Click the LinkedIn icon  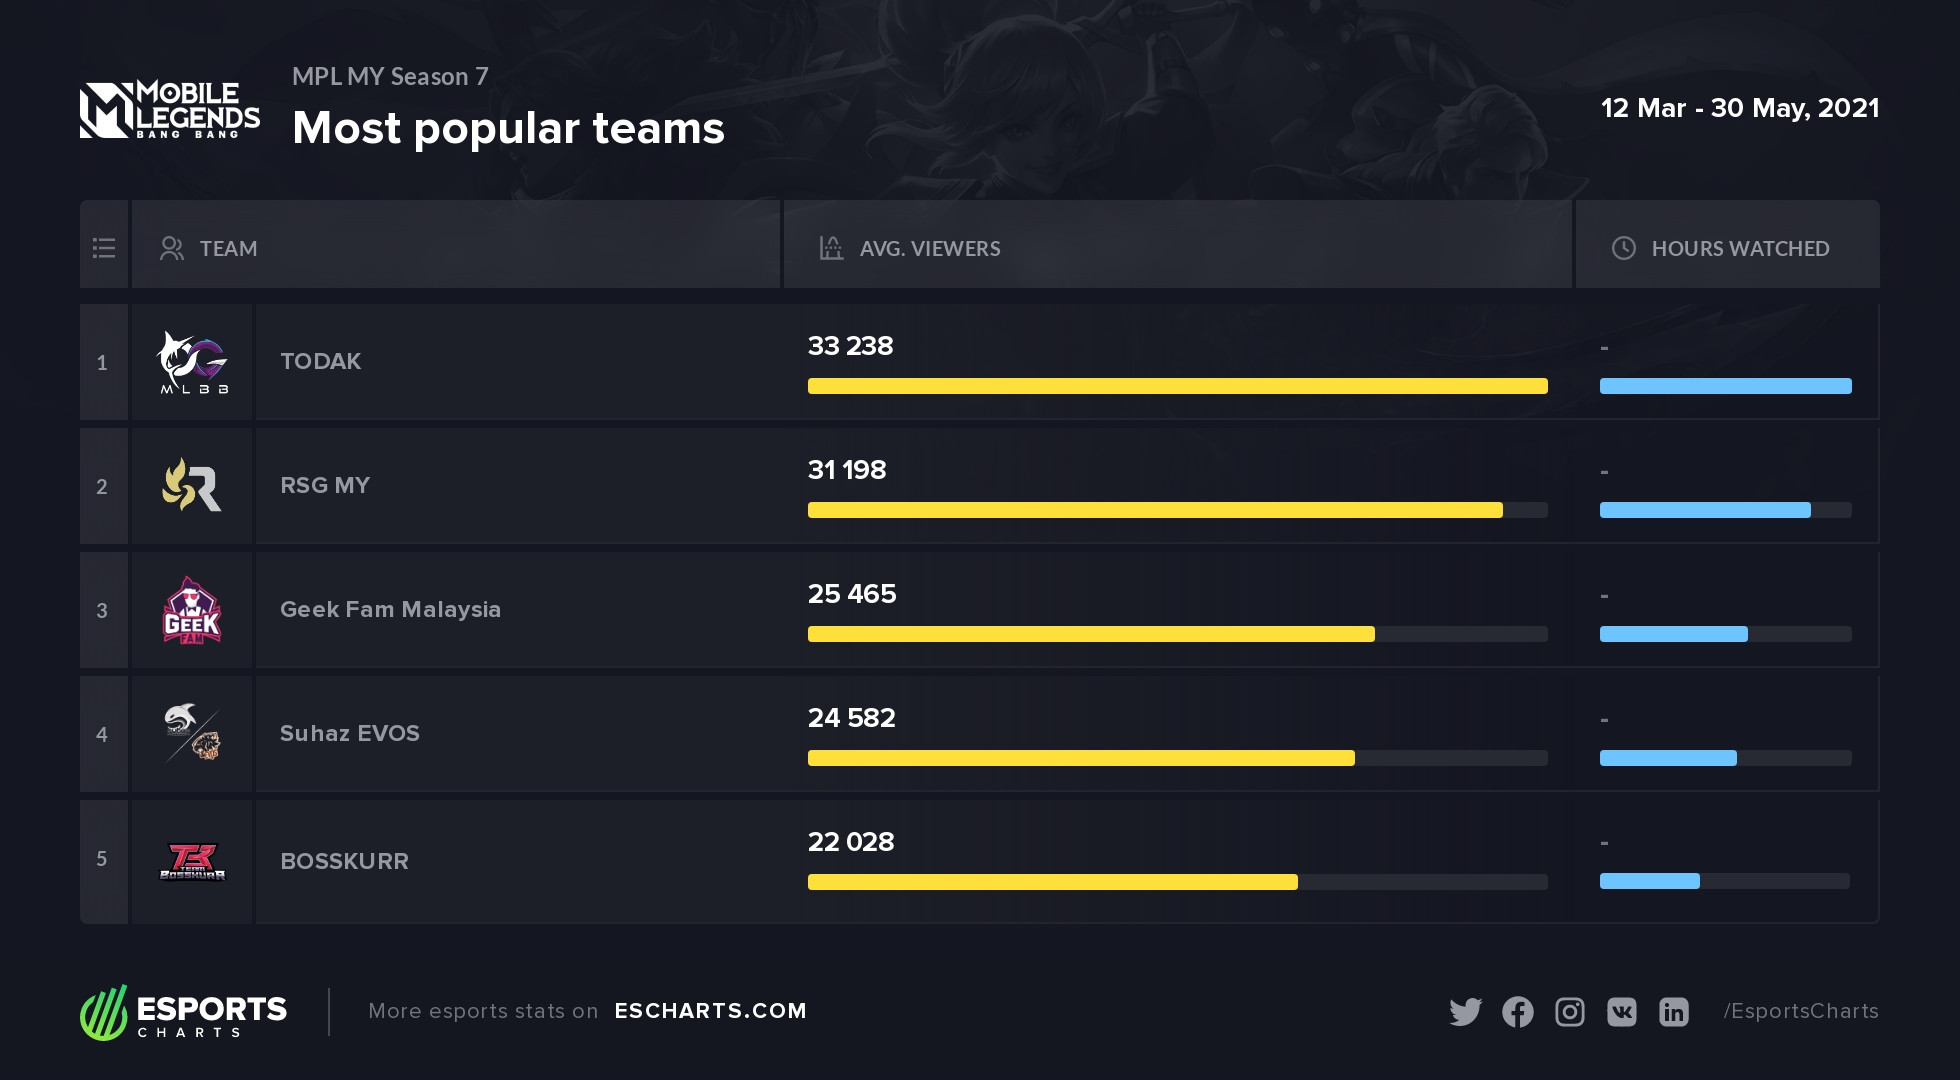(x=1674, y=1012)
